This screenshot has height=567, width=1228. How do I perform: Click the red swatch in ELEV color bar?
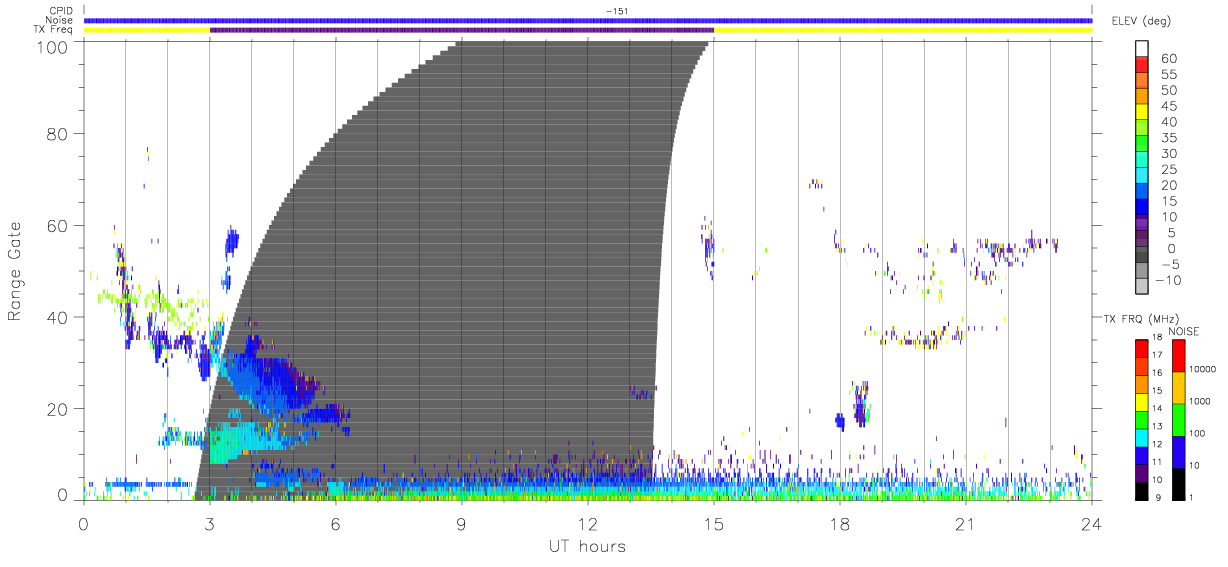click(1142, 66)
